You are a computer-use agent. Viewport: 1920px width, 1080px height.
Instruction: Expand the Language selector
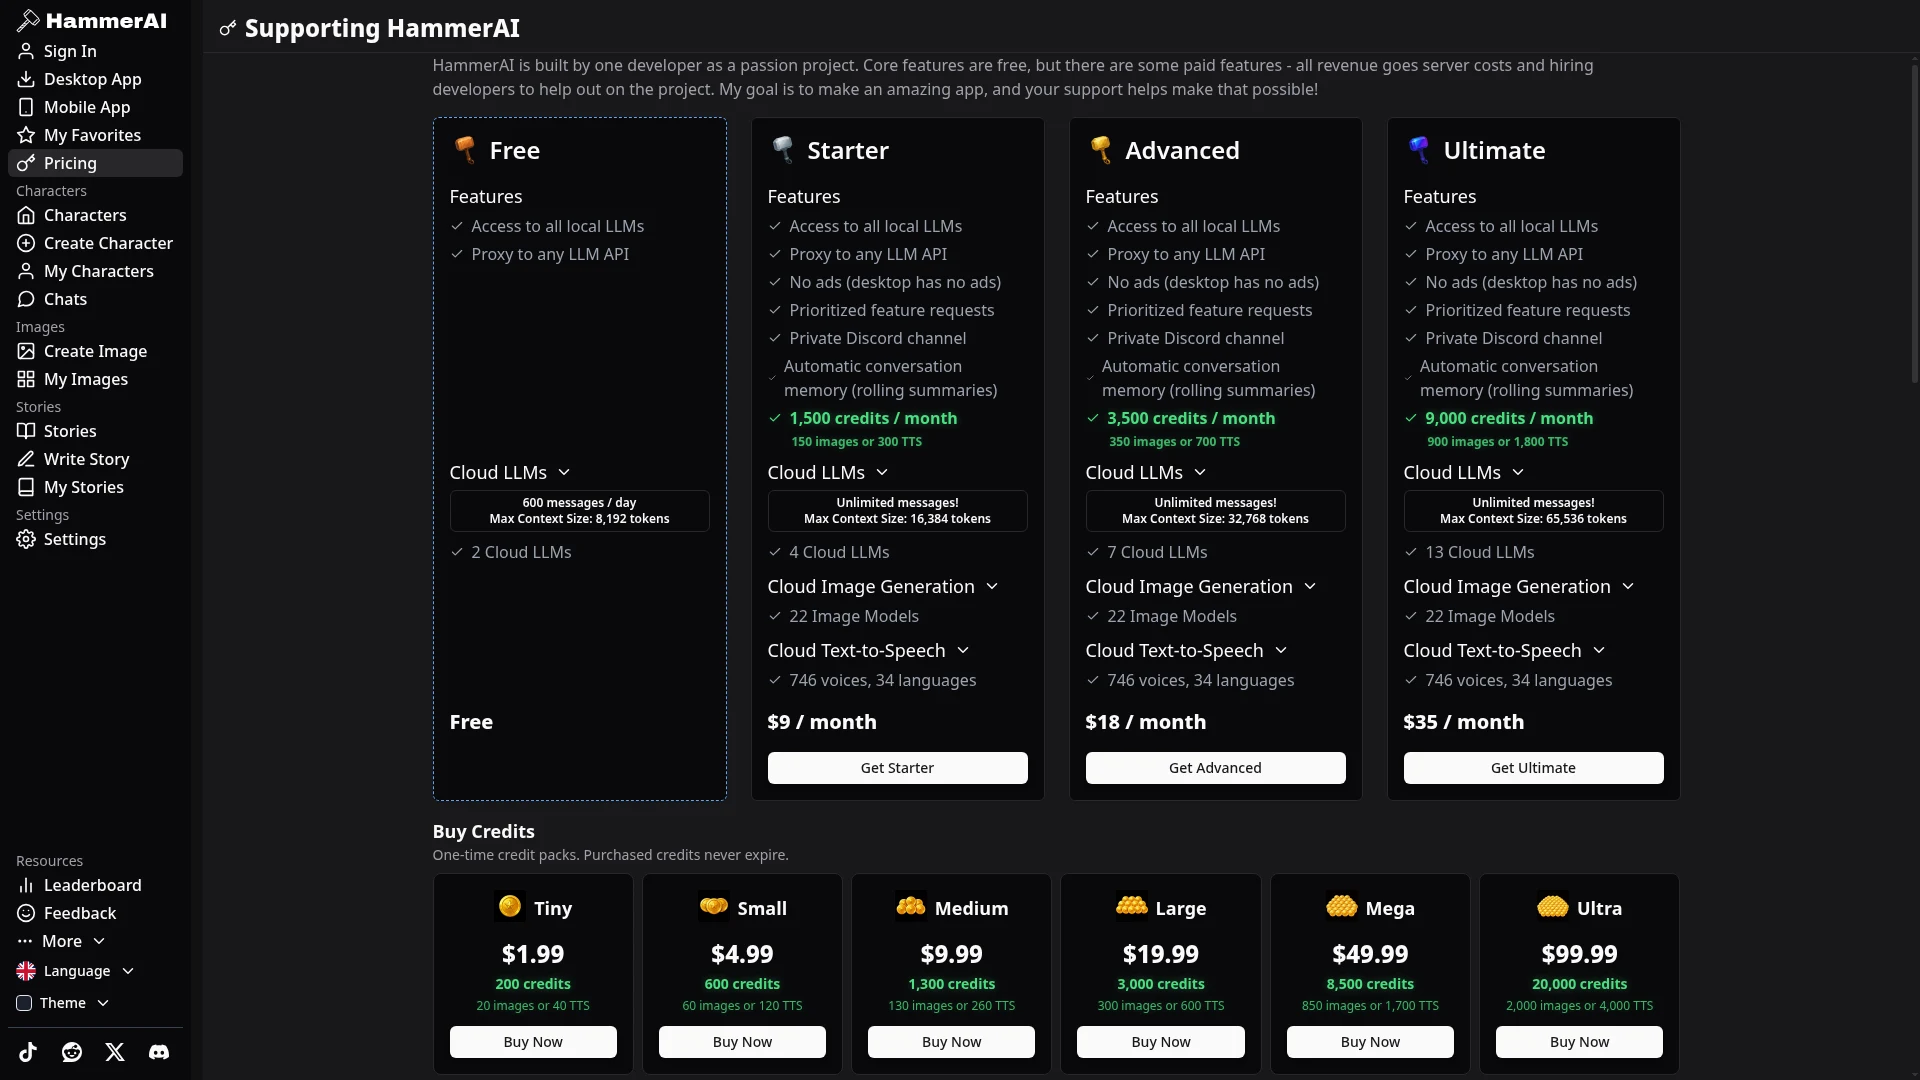pos(76,971)
